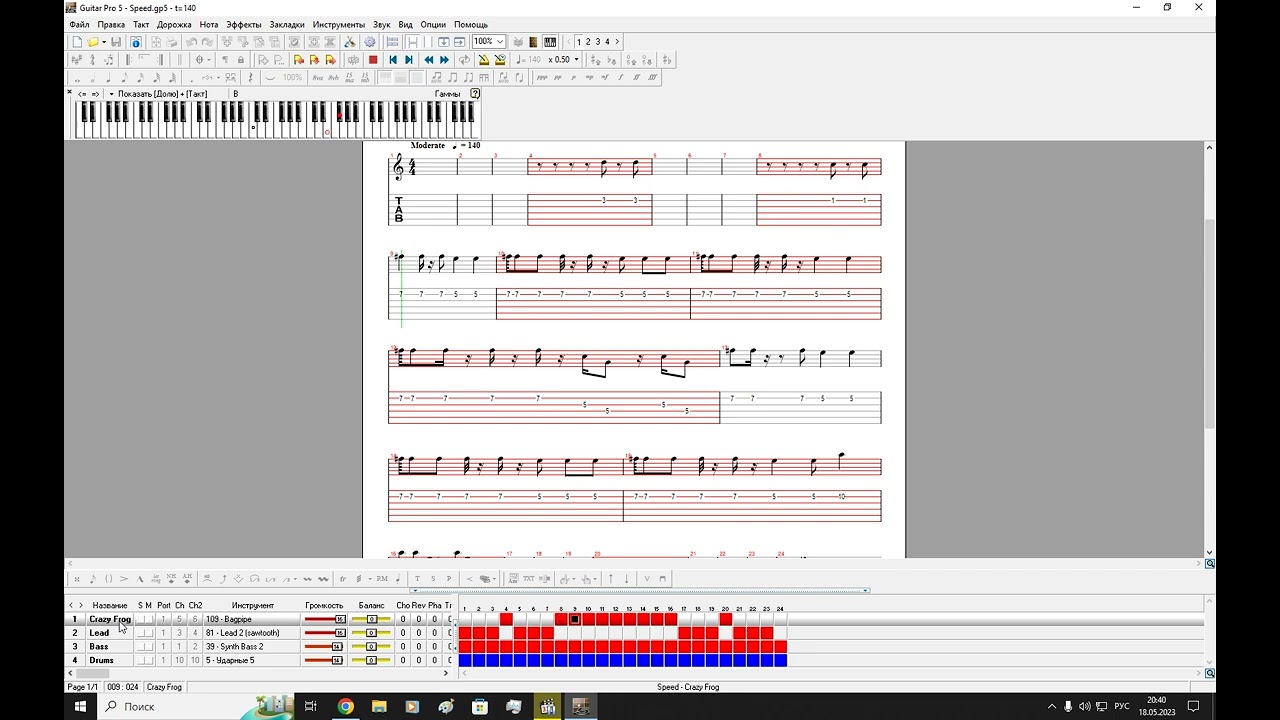Image resolution: width=1280 pixels, height=720 pixels.
Task: Click the 109 - Bagpipe instrument
Action: (x=253, y=619)
